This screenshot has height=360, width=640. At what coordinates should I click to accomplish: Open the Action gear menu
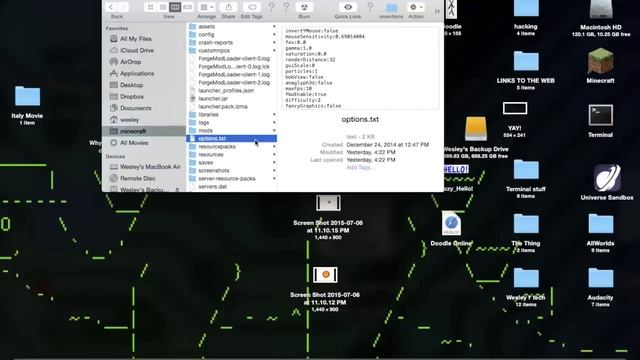click(x=416, y=7)
